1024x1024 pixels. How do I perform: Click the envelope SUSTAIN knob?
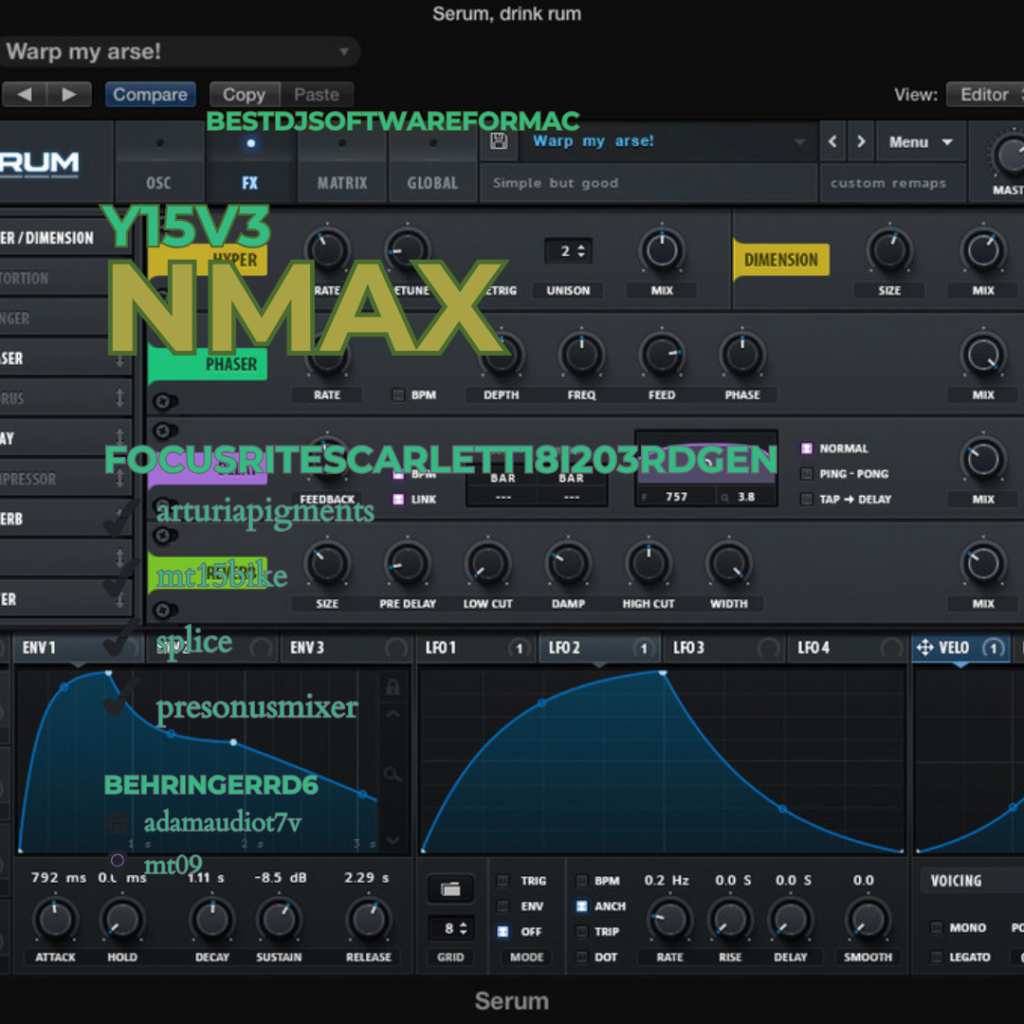pos(279,919)
